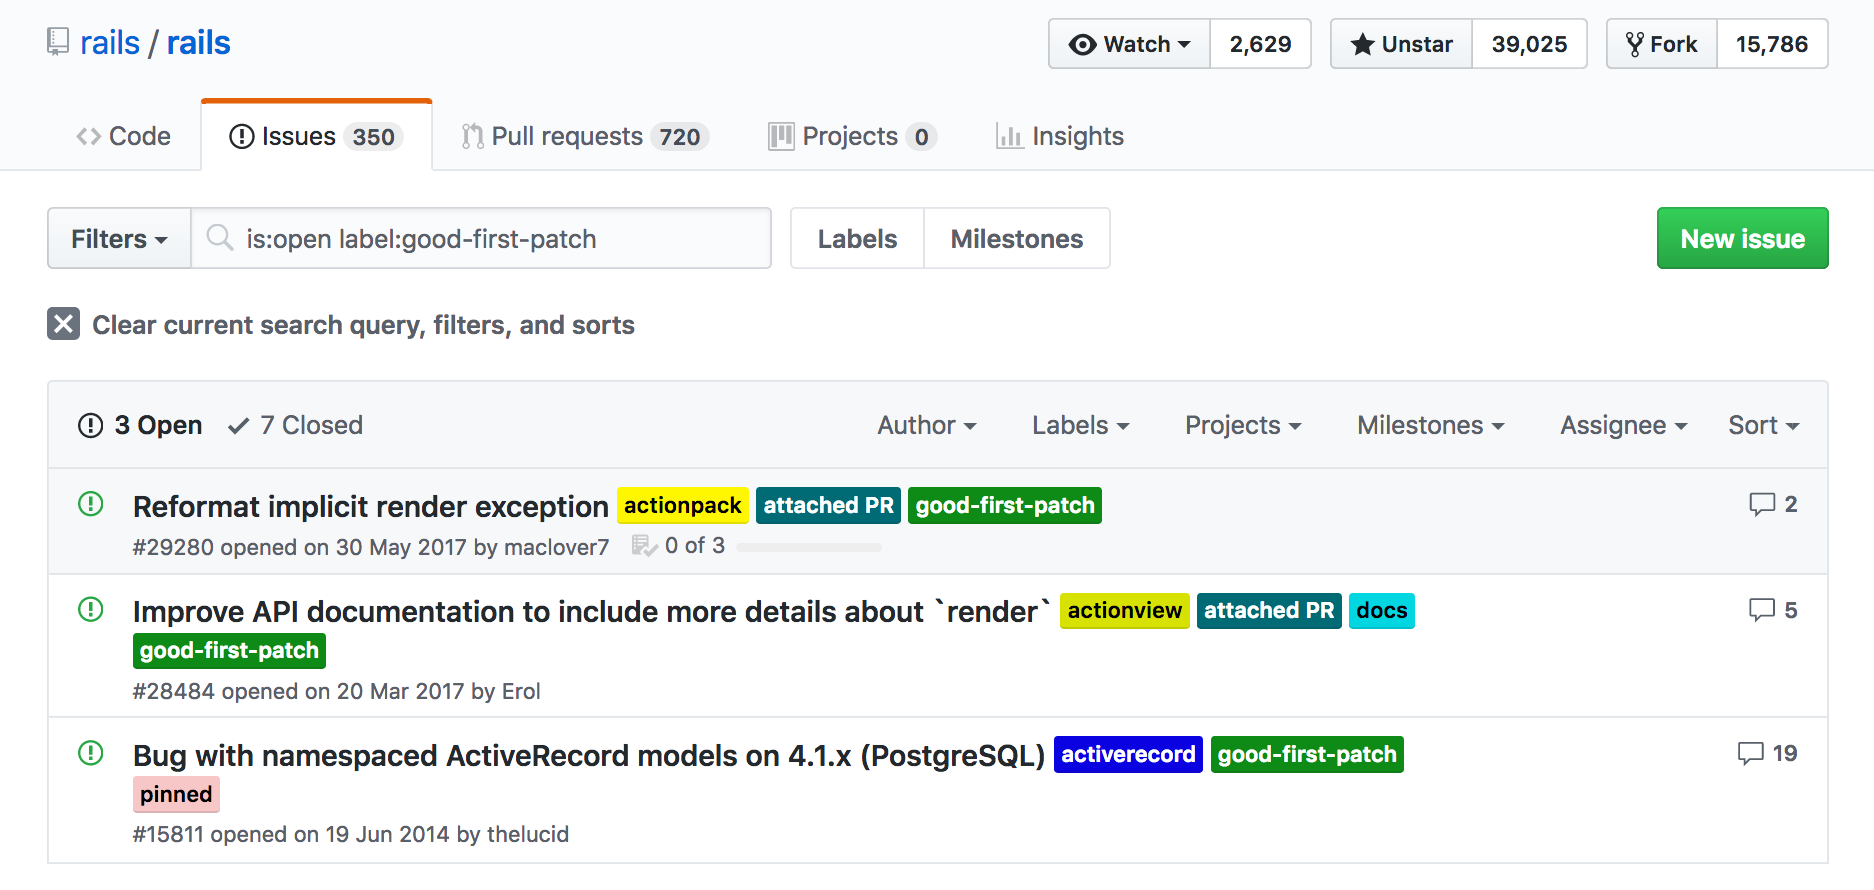This screenshot has height=890, width=1874.
Task: Open issue Reformat implicit render exception
Action: (x=370, y=506)
